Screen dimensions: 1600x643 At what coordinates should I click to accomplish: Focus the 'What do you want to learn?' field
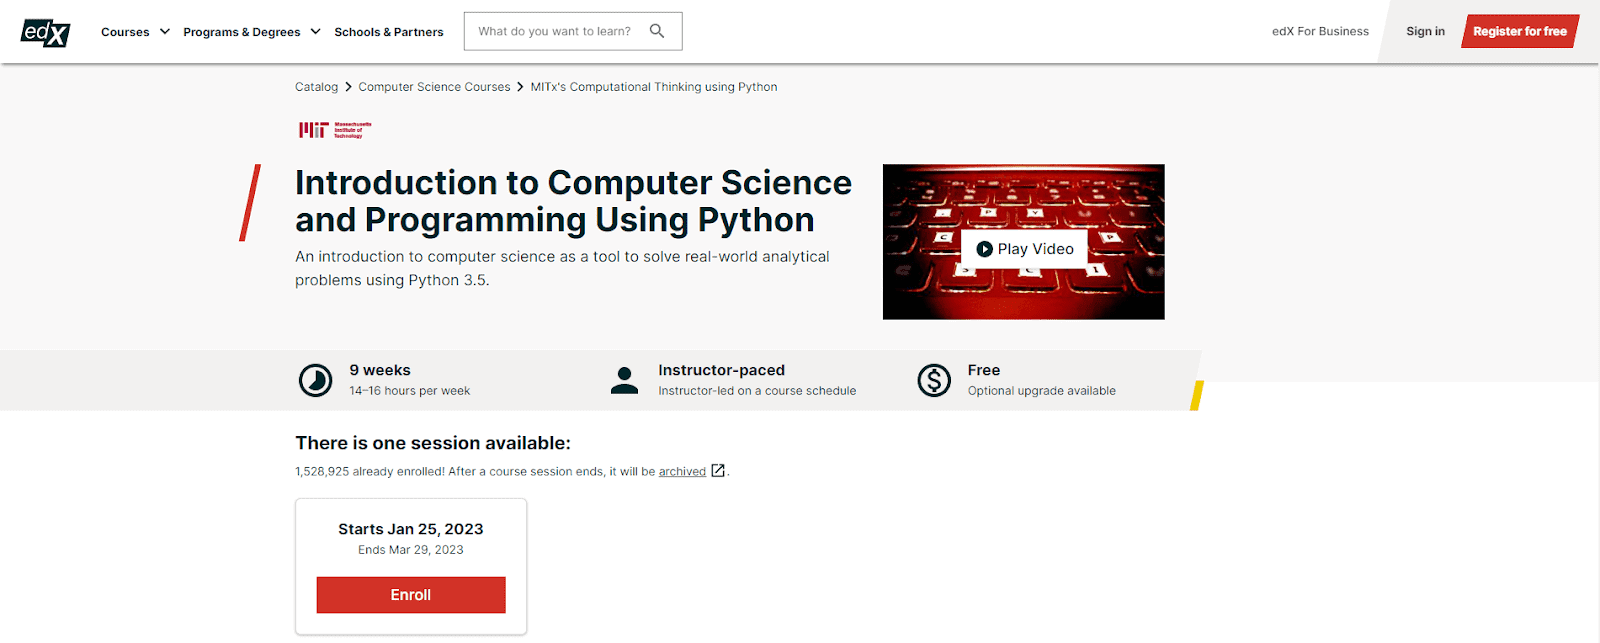(555, 32)
